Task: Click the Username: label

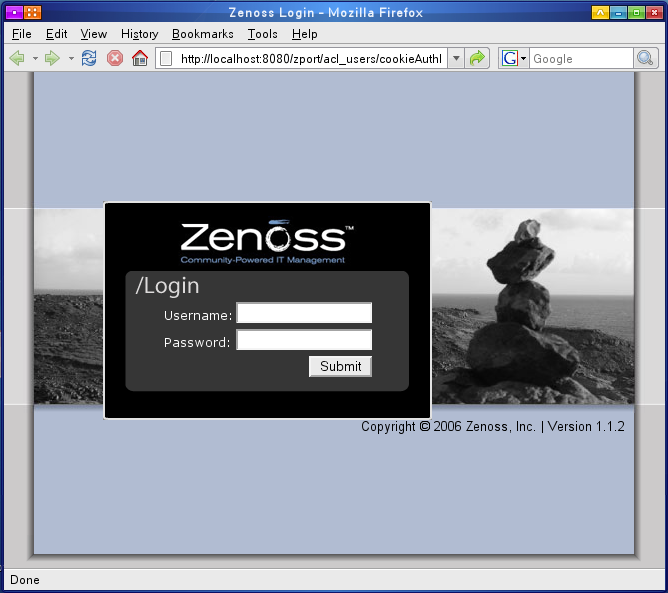Action: pos(198,315)
